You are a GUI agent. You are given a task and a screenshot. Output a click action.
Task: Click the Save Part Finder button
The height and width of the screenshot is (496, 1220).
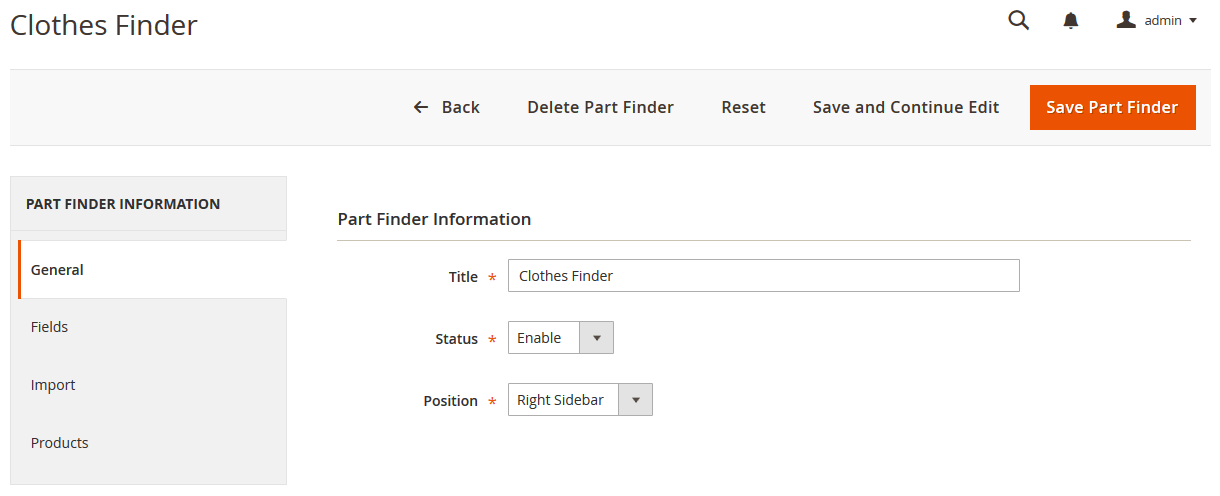[x=1112, y=107]
